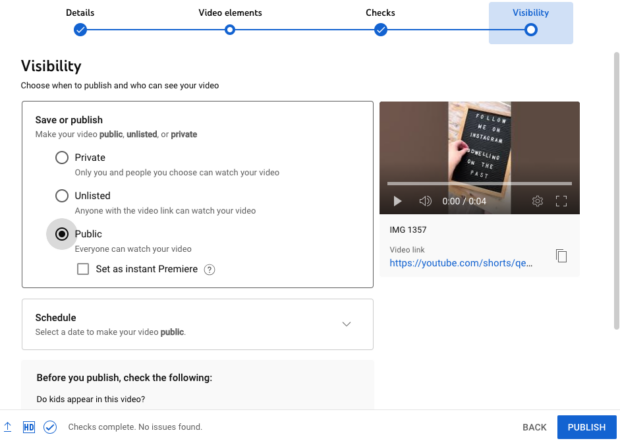
Task: Enable Set as instant Premiere checkbox
Action: click(x=84, y=269)
